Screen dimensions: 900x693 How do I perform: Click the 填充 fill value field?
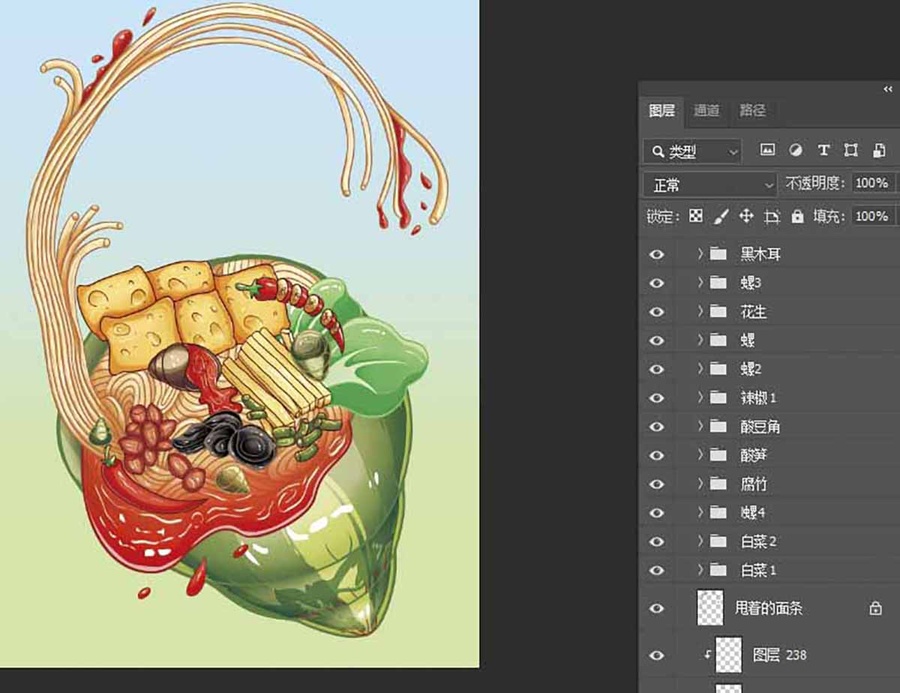click(872, 216)
